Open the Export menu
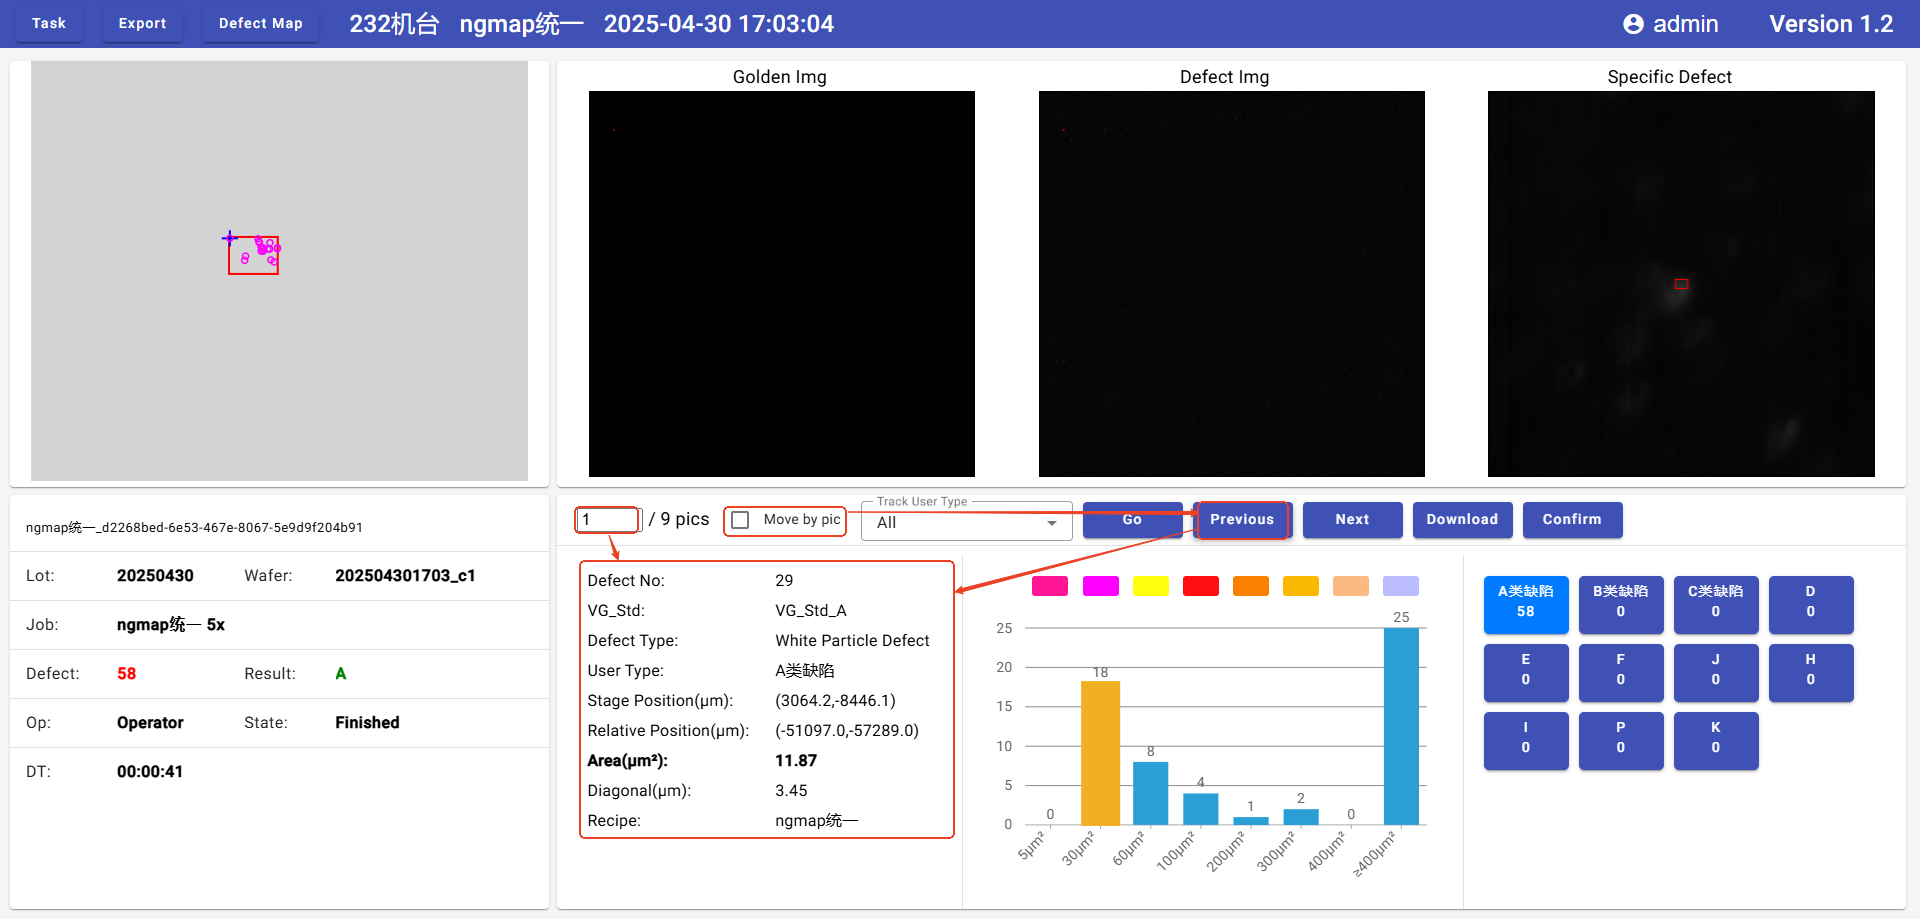The width and height of the screenshot is (1920, 919). 142,23
